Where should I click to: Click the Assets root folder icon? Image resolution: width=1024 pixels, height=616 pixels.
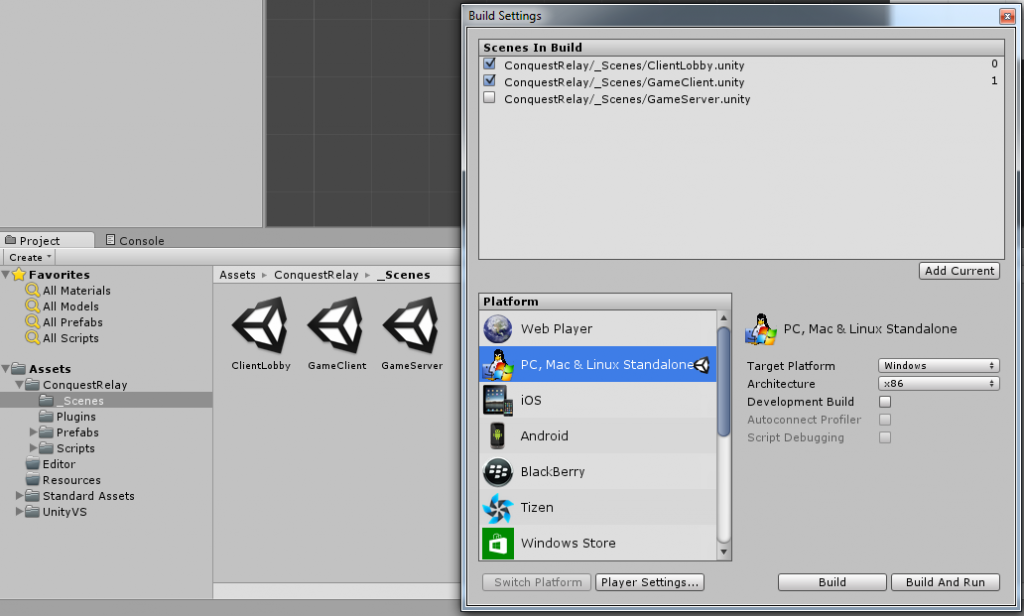click(19, 368)
